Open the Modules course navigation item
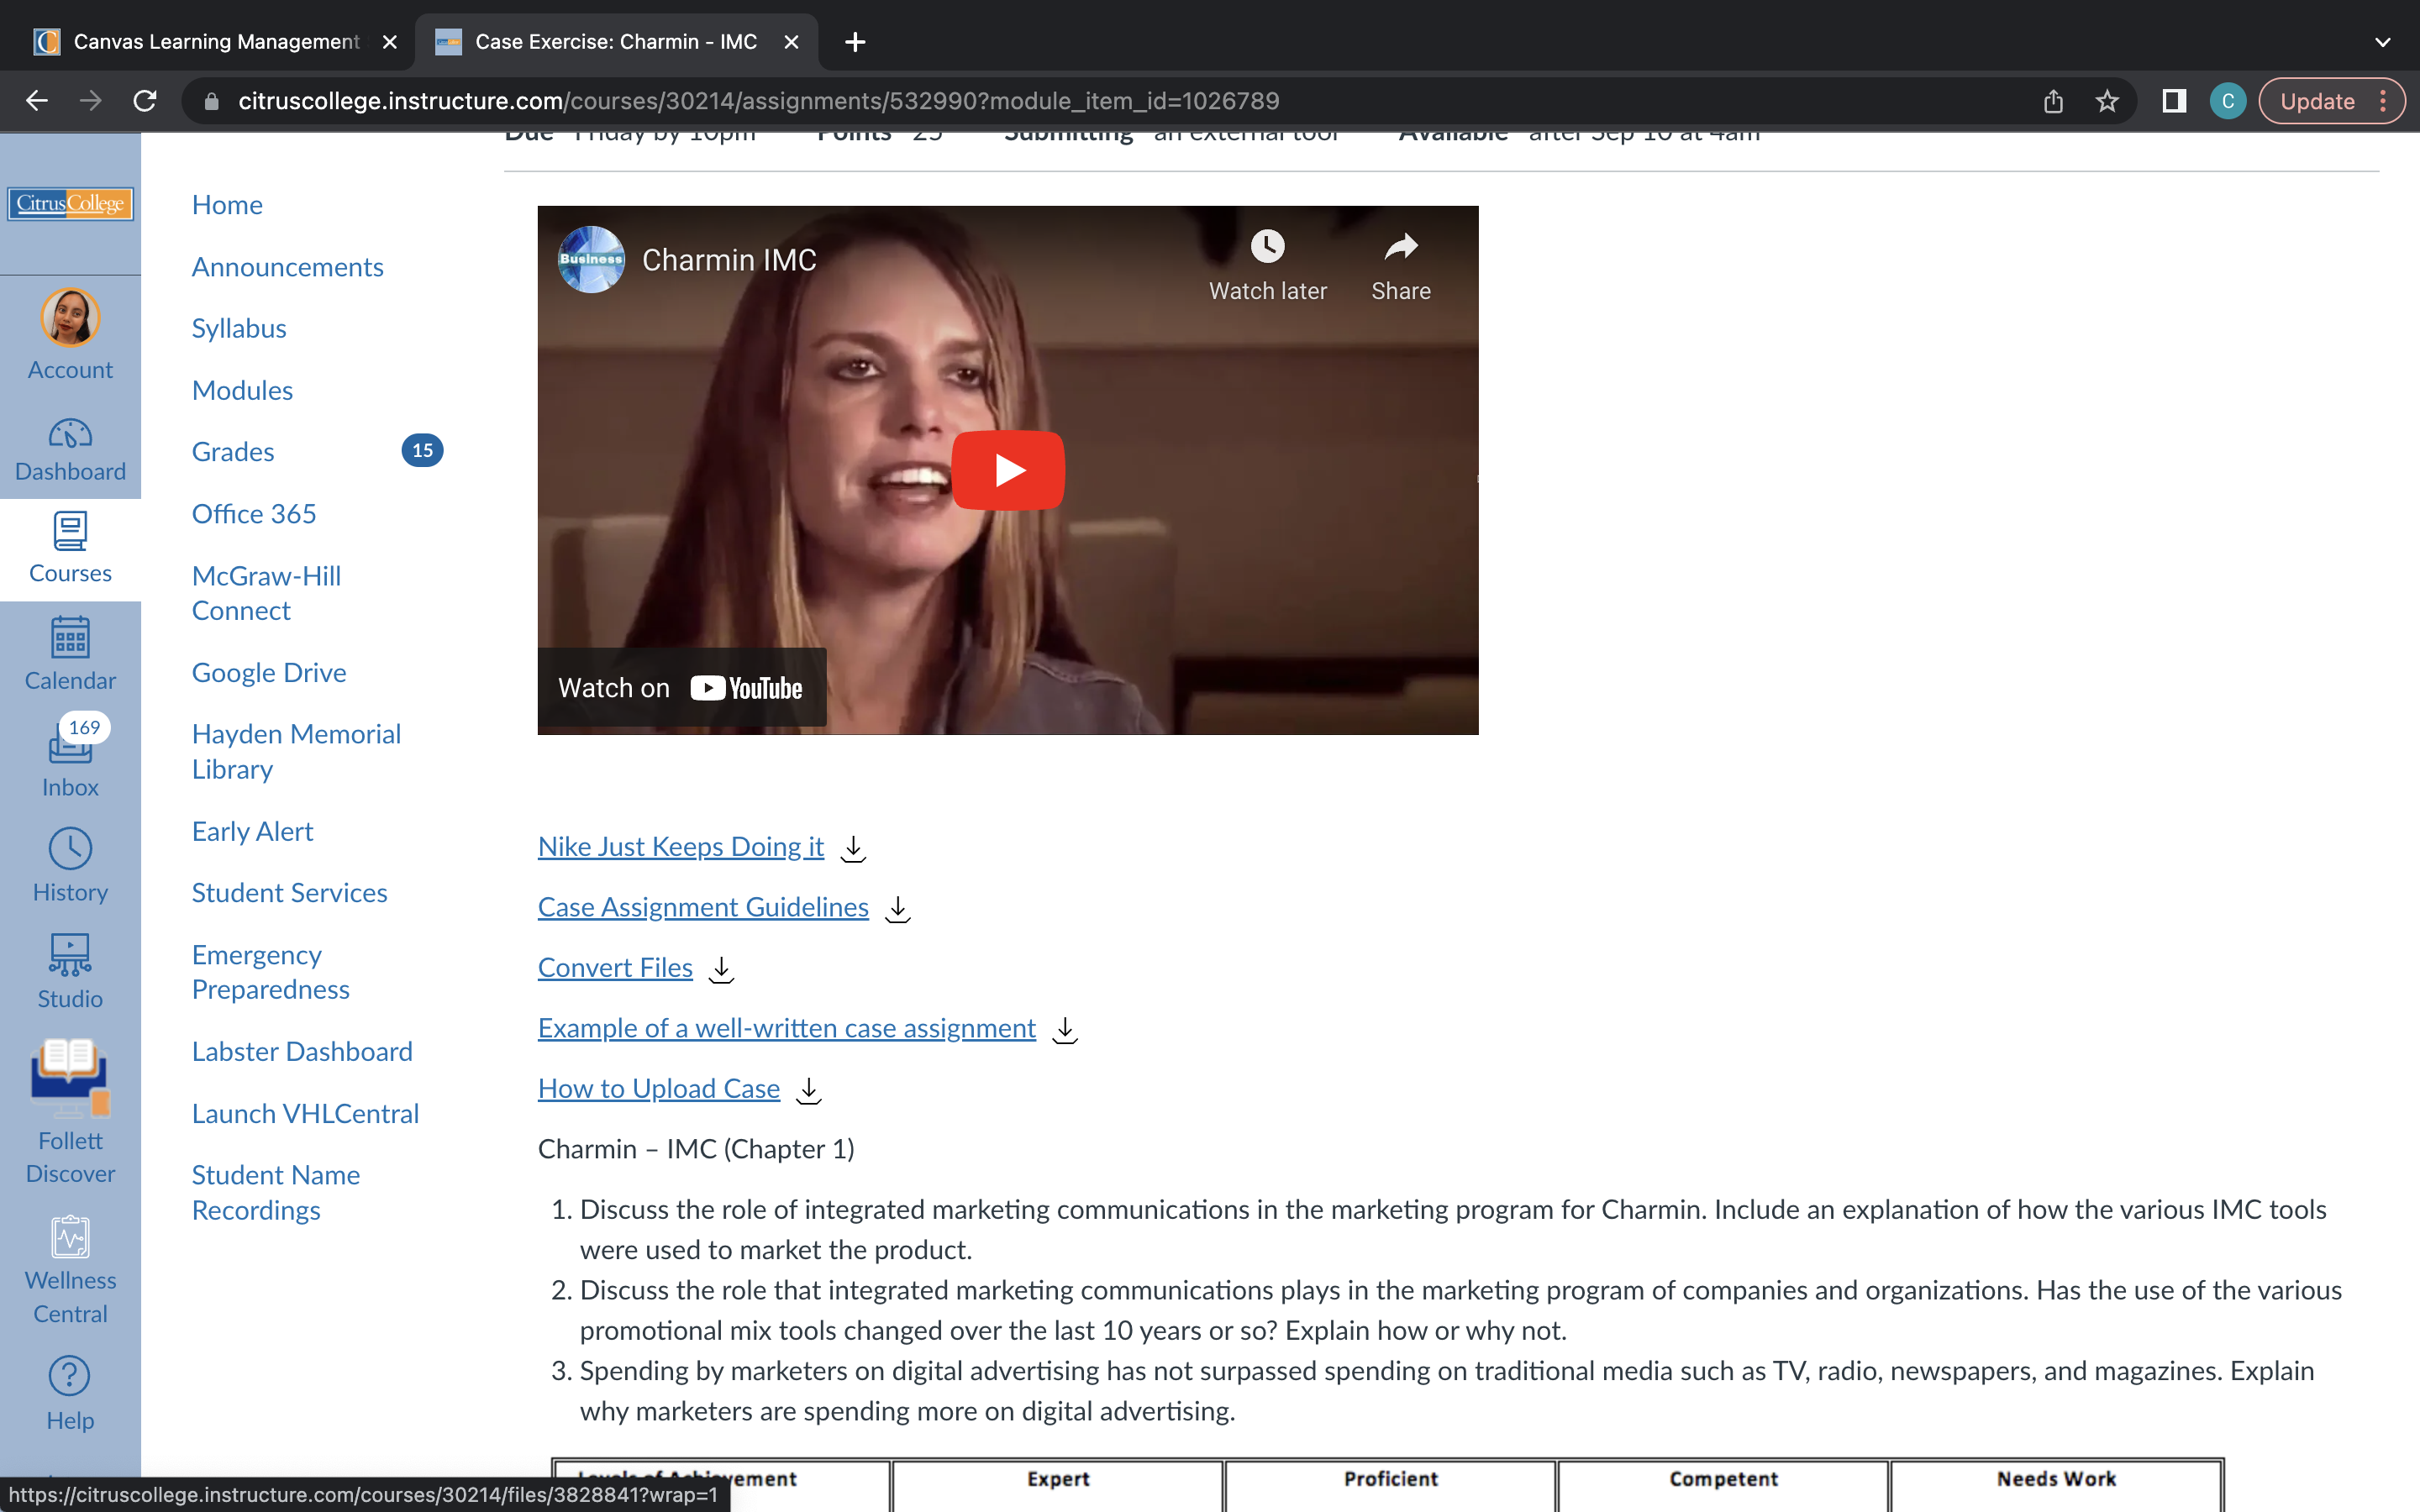The image size is (2420, 1512). (242, 390)
